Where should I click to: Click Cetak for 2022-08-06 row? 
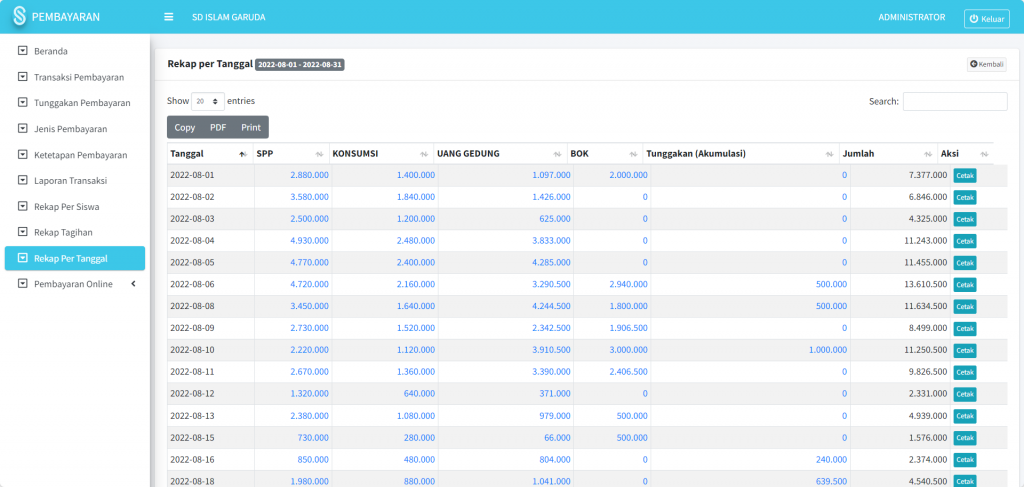[x=965, y=285]
